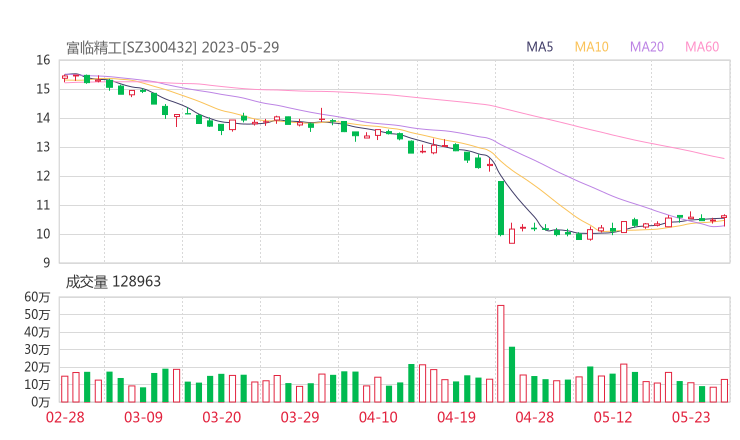Click the price axis label 9
Screen dimensions: 740x440
[46, 263]
